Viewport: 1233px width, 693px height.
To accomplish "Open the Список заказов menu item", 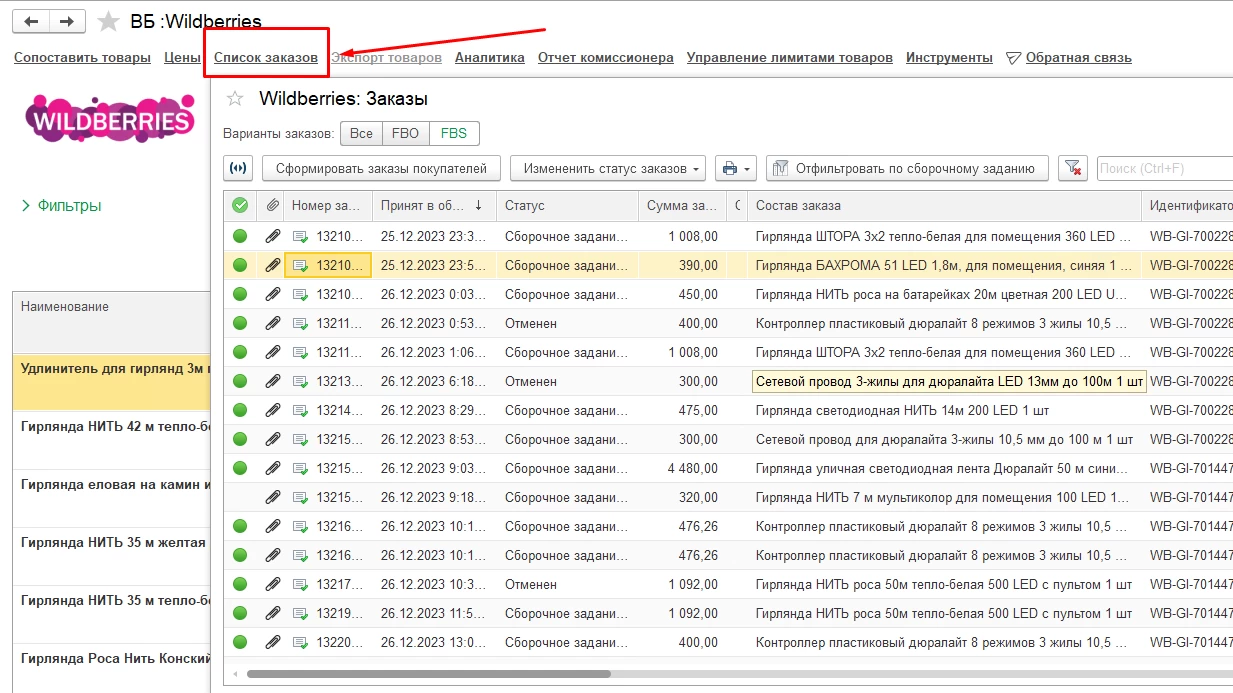I will tap(266, 57).
